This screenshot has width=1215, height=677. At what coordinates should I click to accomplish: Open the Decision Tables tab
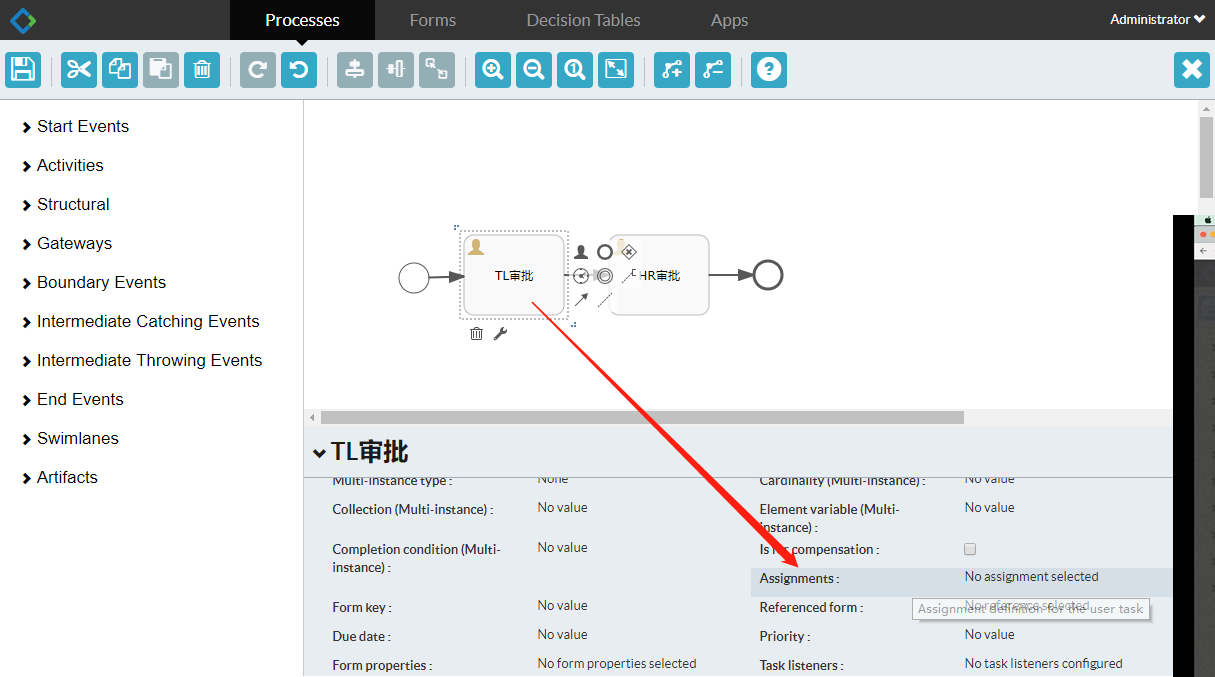click(x=583, y=20)
